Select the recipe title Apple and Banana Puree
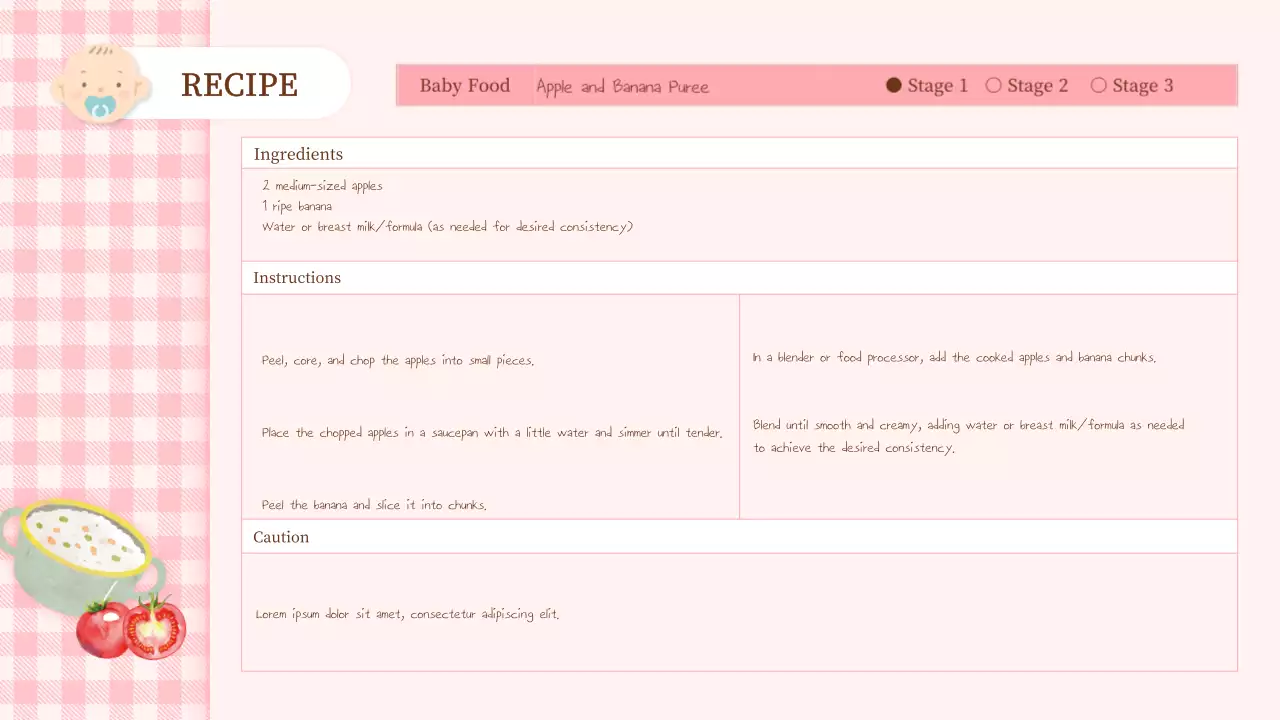 point(622,86)
